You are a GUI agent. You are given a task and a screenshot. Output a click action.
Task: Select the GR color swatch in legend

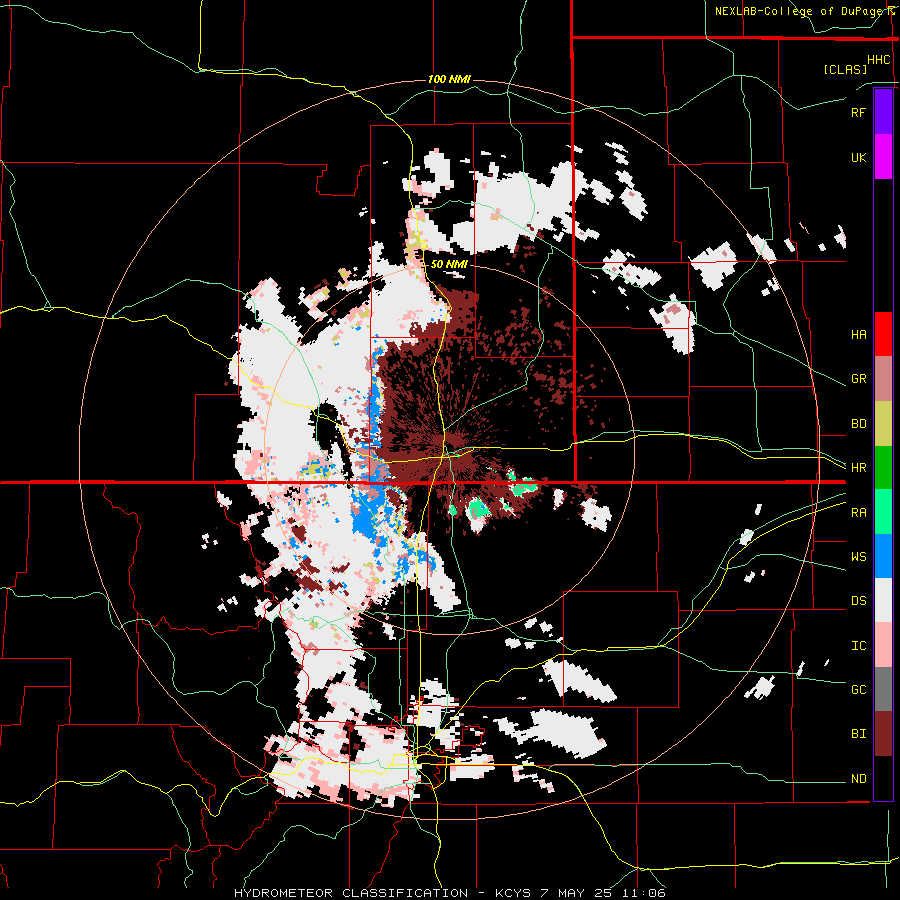point(883,379)
